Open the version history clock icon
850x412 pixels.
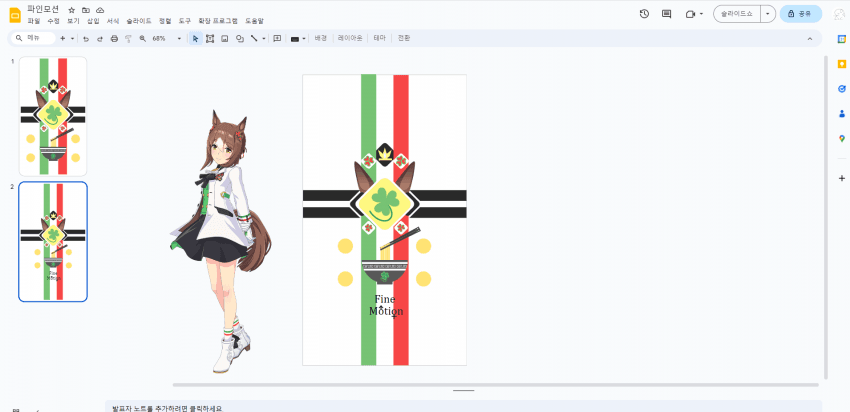click(644, 14)
